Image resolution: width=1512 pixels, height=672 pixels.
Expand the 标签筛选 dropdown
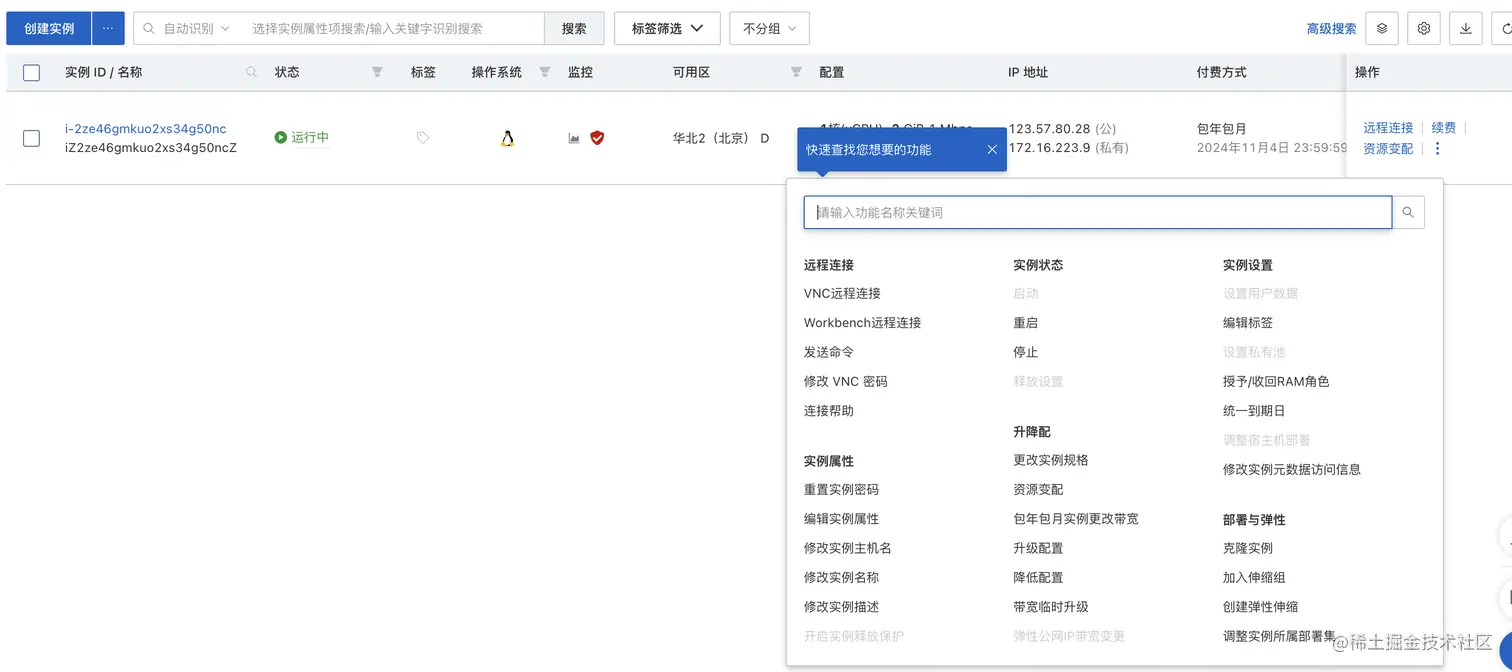pyautogui.click(x=667, y=29)
